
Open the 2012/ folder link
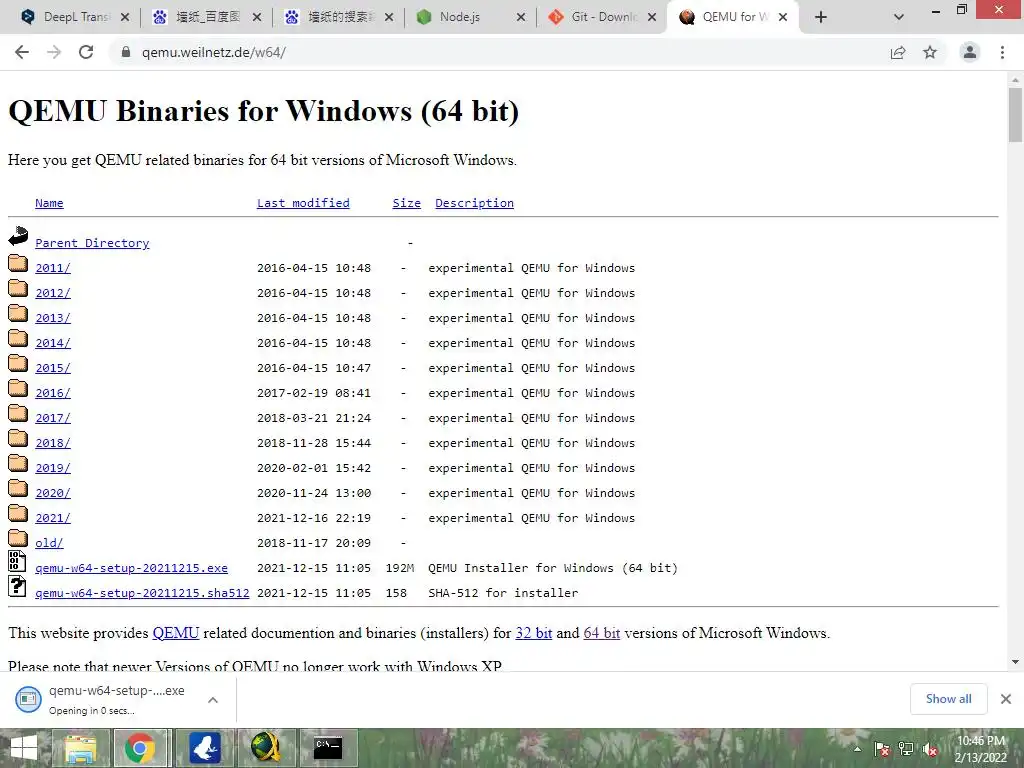53,293
